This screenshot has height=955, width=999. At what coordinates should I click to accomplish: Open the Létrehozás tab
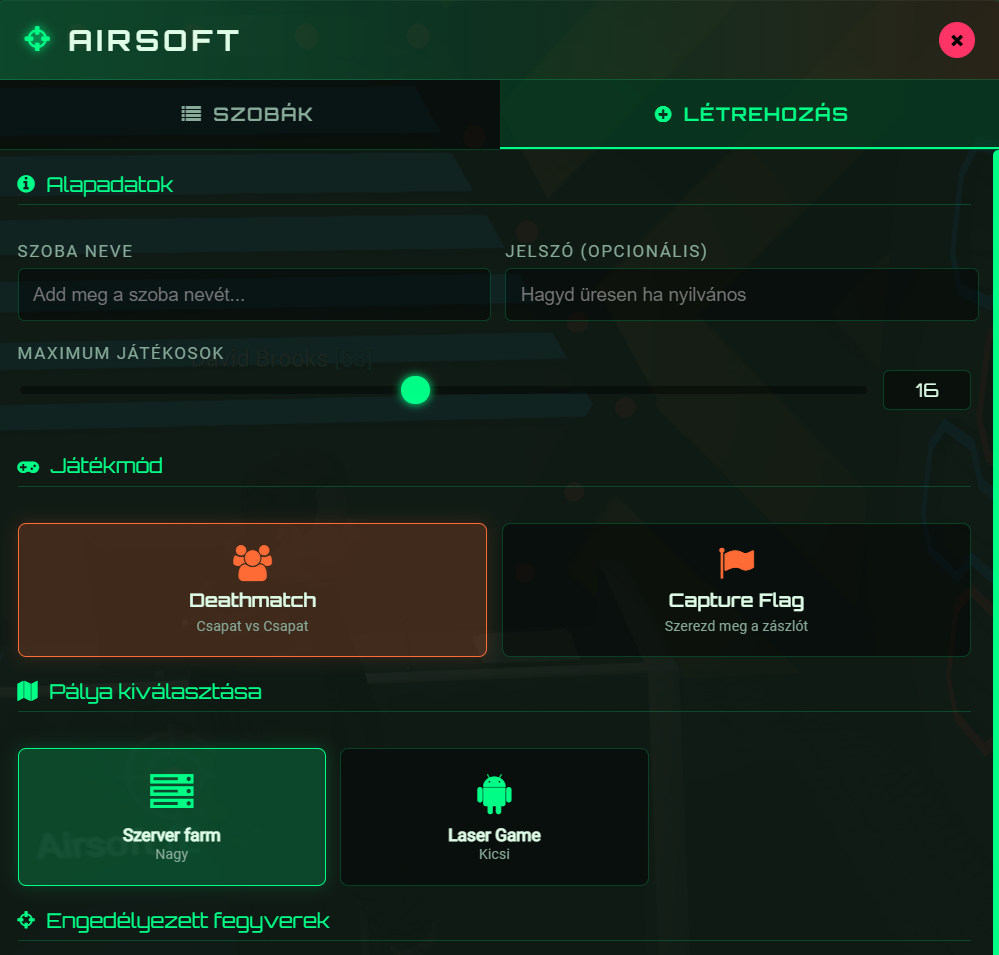click(x=749, y=114)
